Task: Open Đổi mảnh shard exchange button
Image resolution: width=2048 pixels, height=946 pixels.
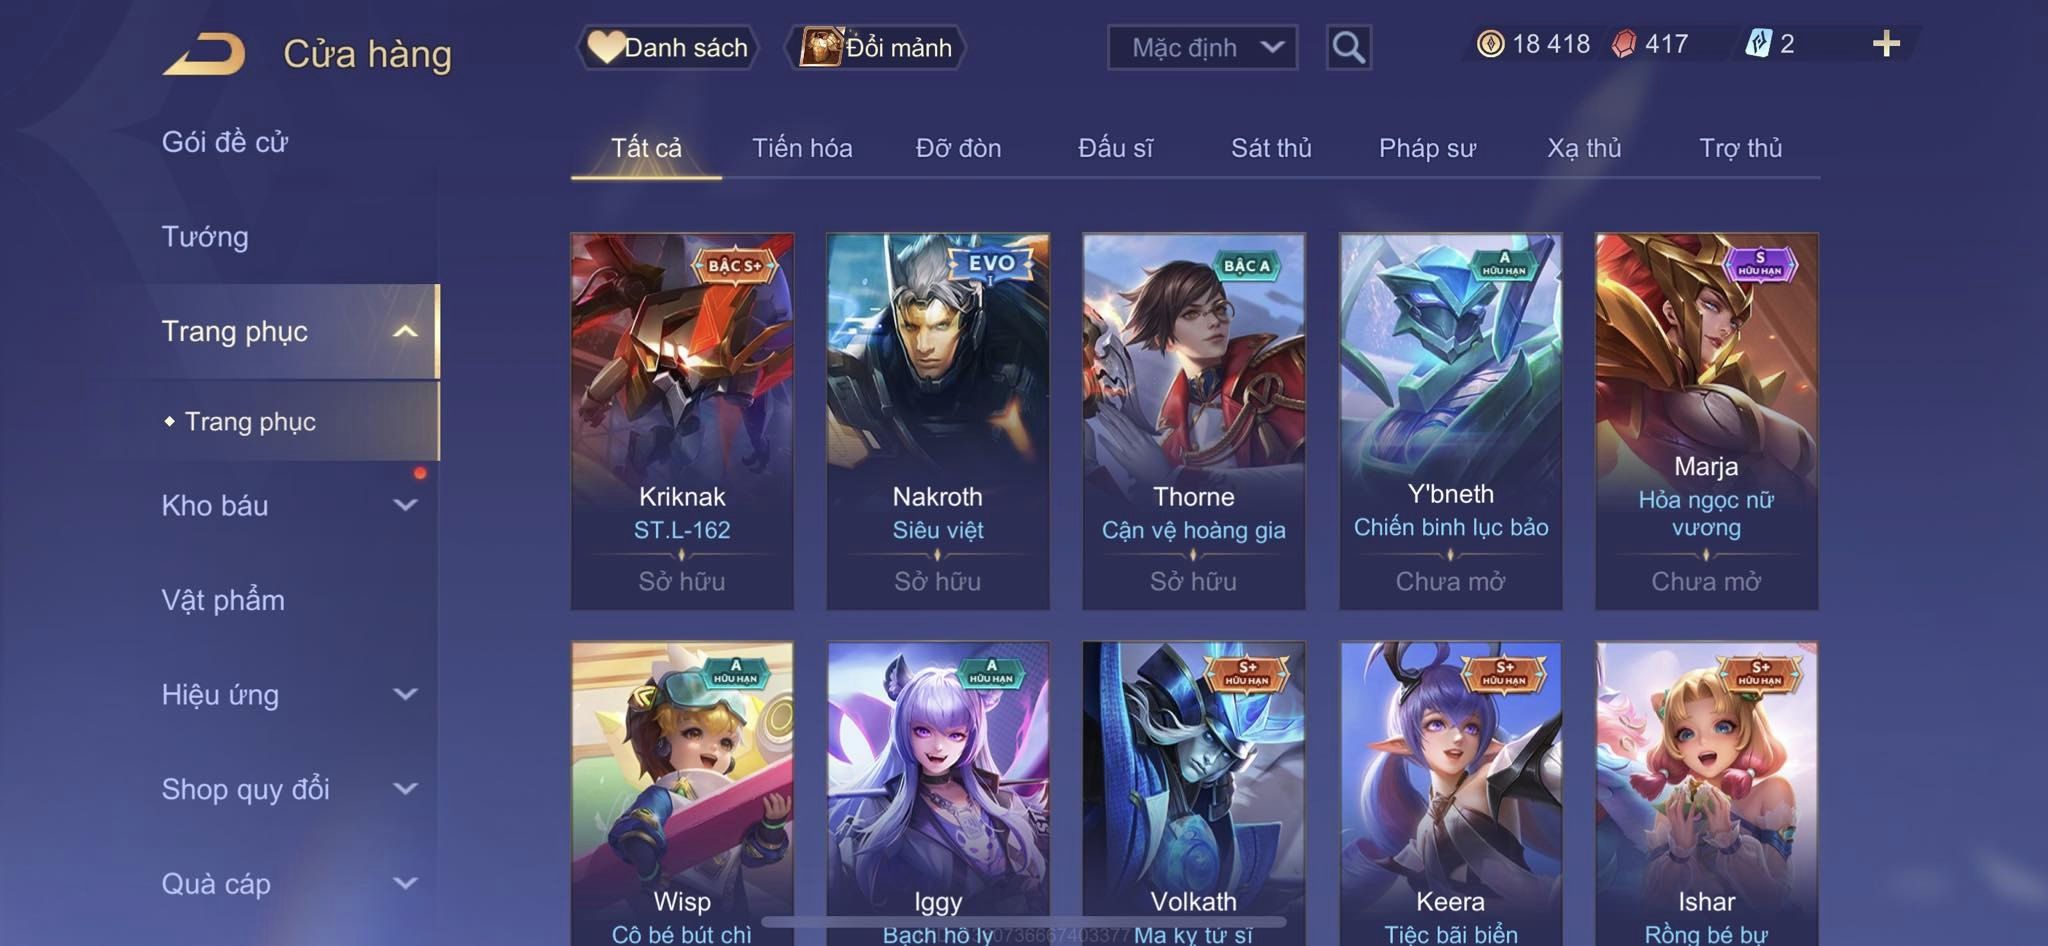Action: (x=876, y=47)
